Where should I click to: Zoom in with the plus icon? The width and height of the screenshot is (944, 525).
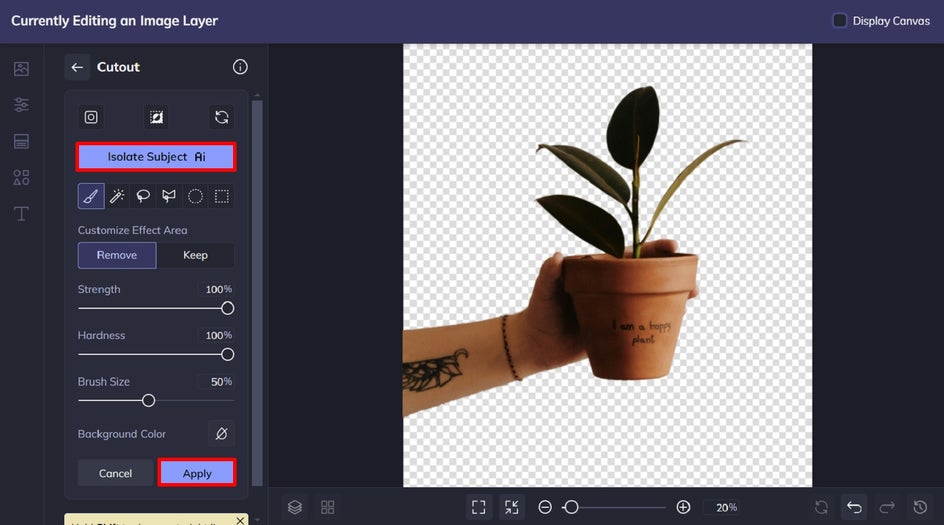point(683,508)
